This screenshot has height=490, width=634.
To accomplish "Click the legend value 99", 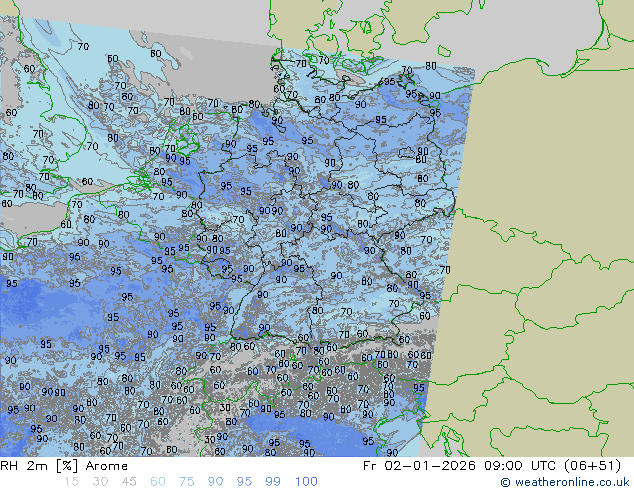I will [273, 482].
